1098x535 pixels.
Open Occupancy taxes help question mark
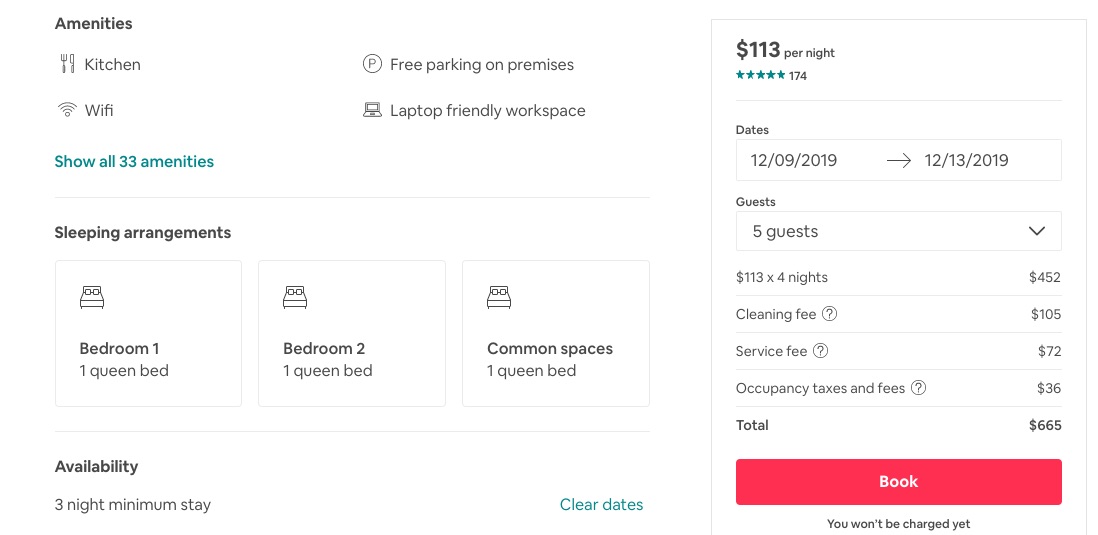pos(918,387)
